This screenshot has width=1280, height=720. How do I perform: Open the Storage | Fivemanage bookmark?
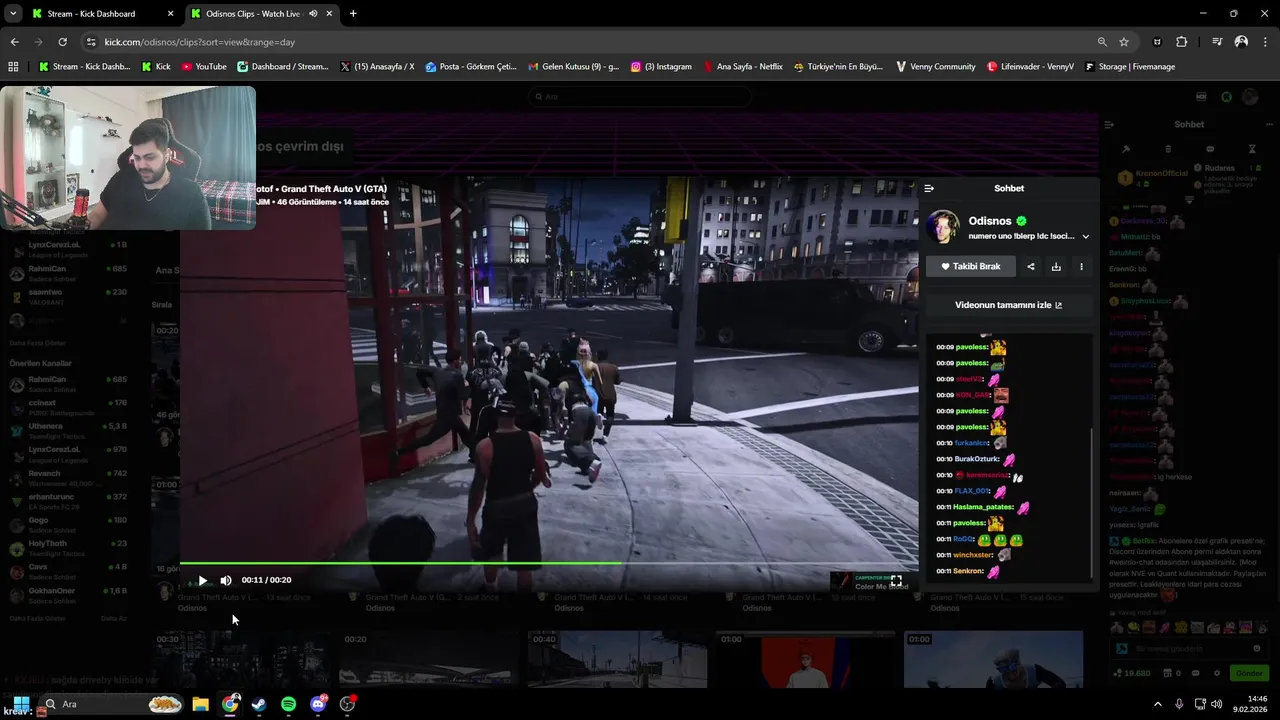click(x=1130, y=67)
